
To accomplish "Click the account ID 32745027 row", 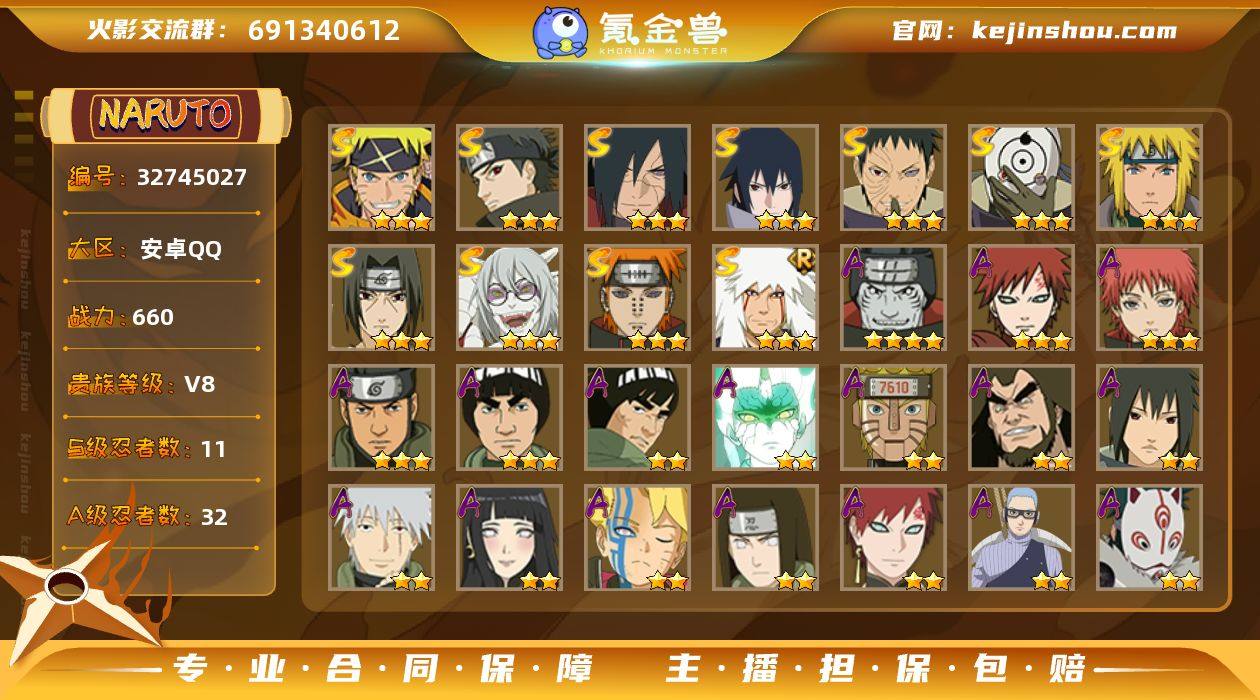I will pyautogui.click(x=162, y=178).
